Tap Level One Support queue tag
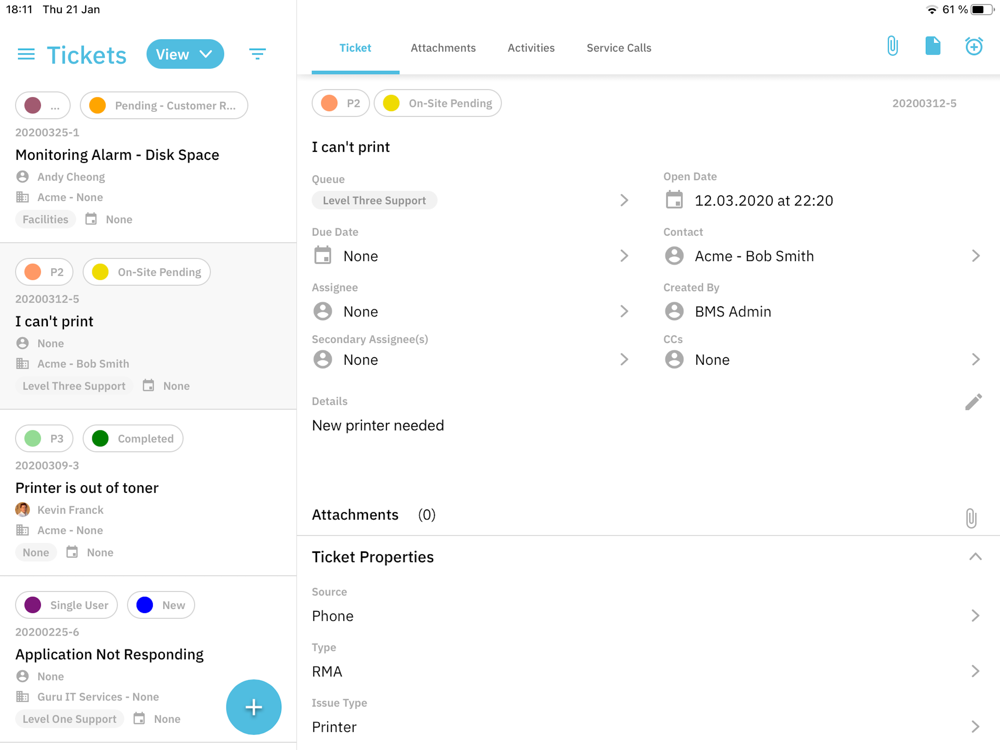This screenshot has width=1000, height=750. coord(70,719)
